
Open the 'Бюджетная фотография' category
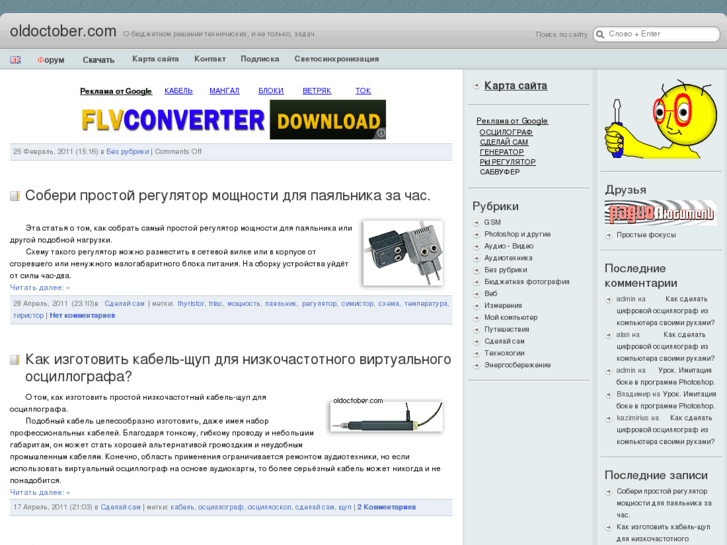[527, 282]
